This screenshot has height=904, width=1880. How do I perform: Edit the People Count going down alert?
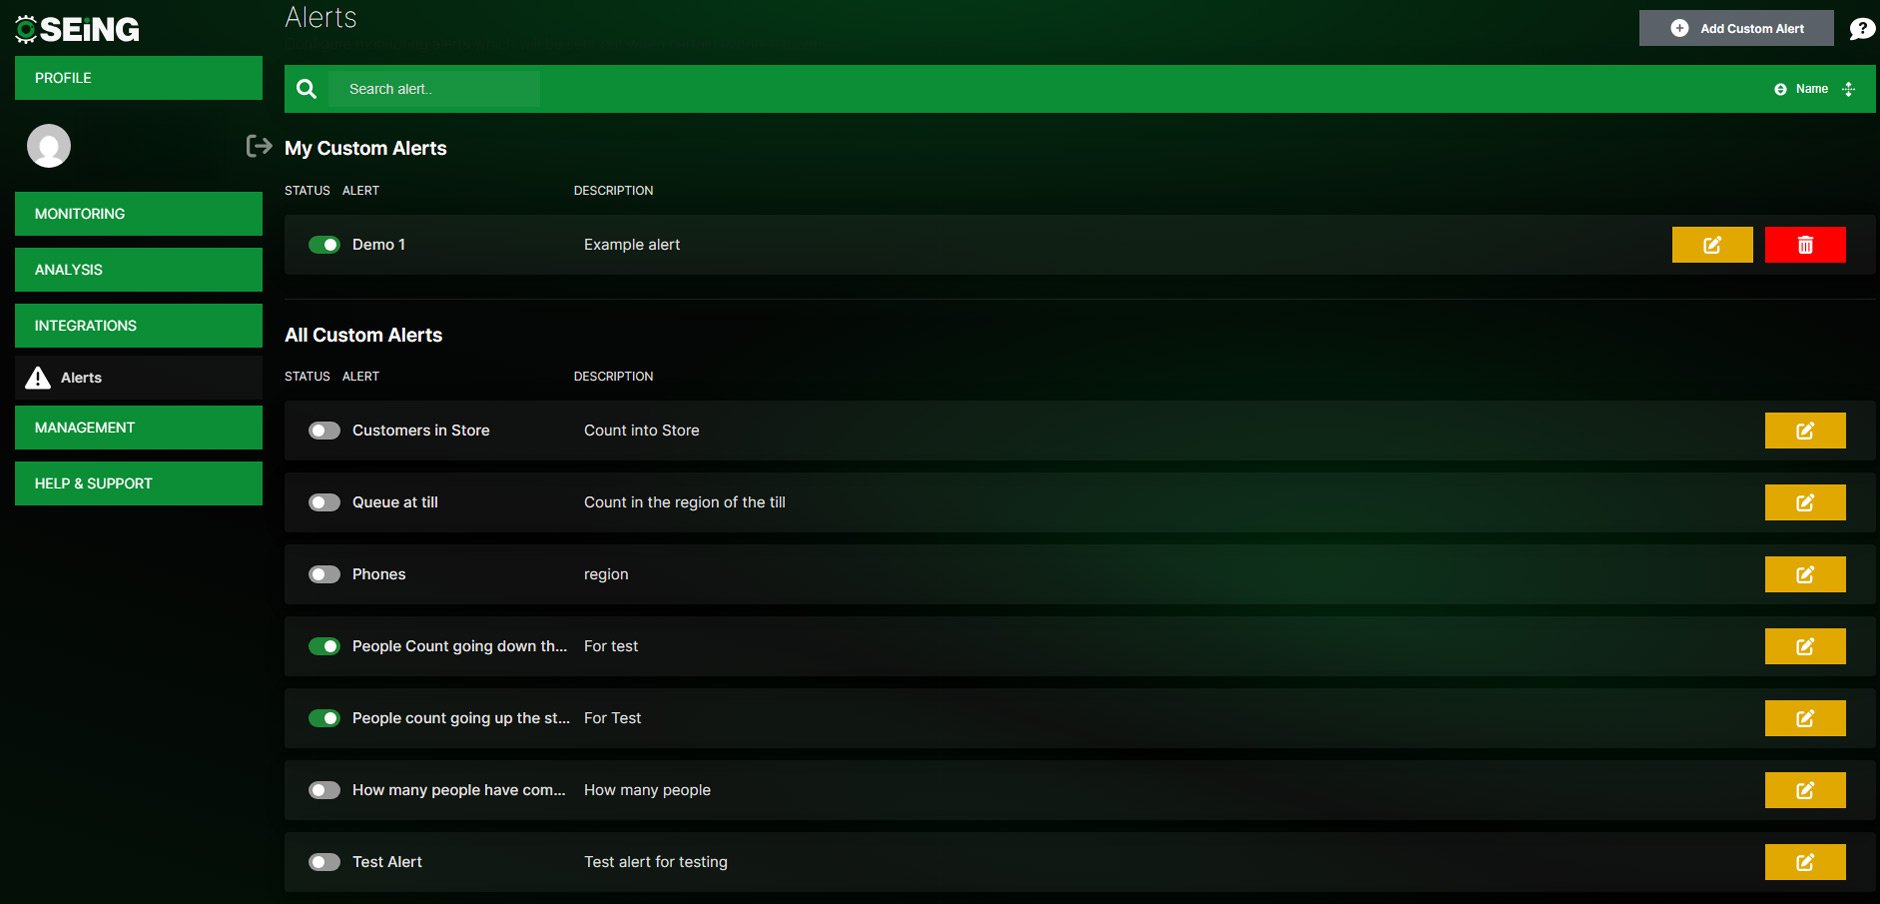[1805, 647]
